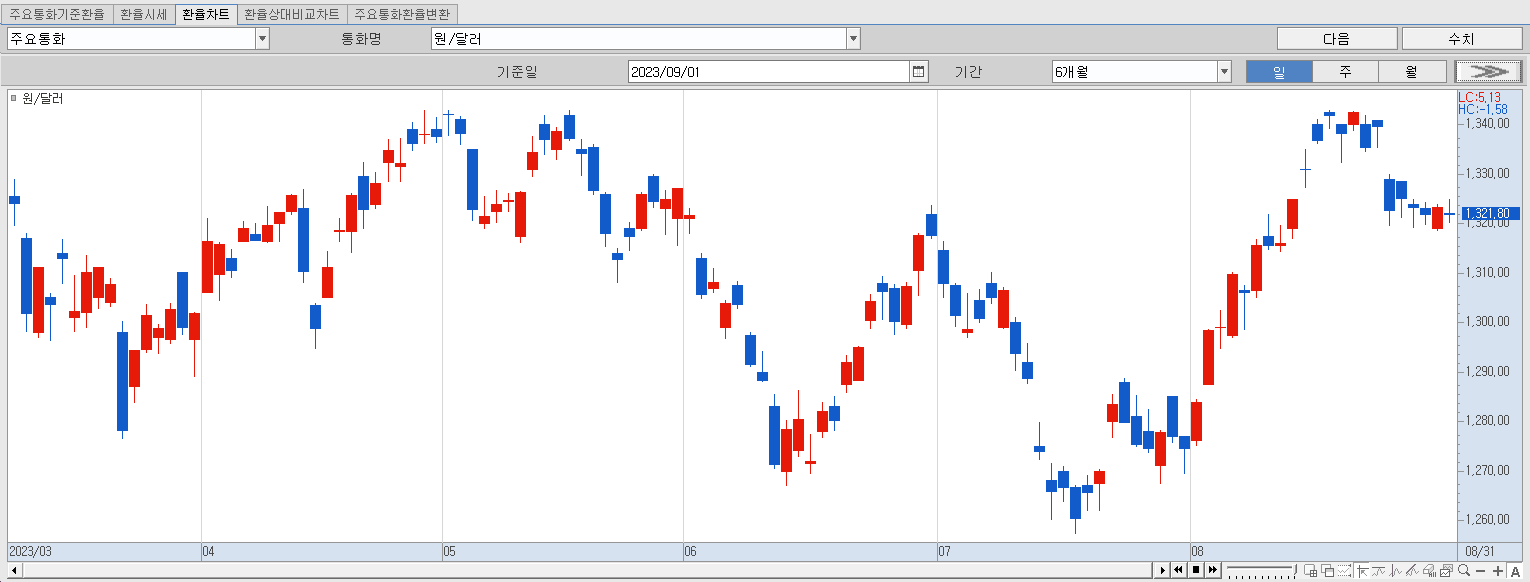1530x582 pixels.
Task: Click the double-arrow expand button
Action: [1488, 72]
